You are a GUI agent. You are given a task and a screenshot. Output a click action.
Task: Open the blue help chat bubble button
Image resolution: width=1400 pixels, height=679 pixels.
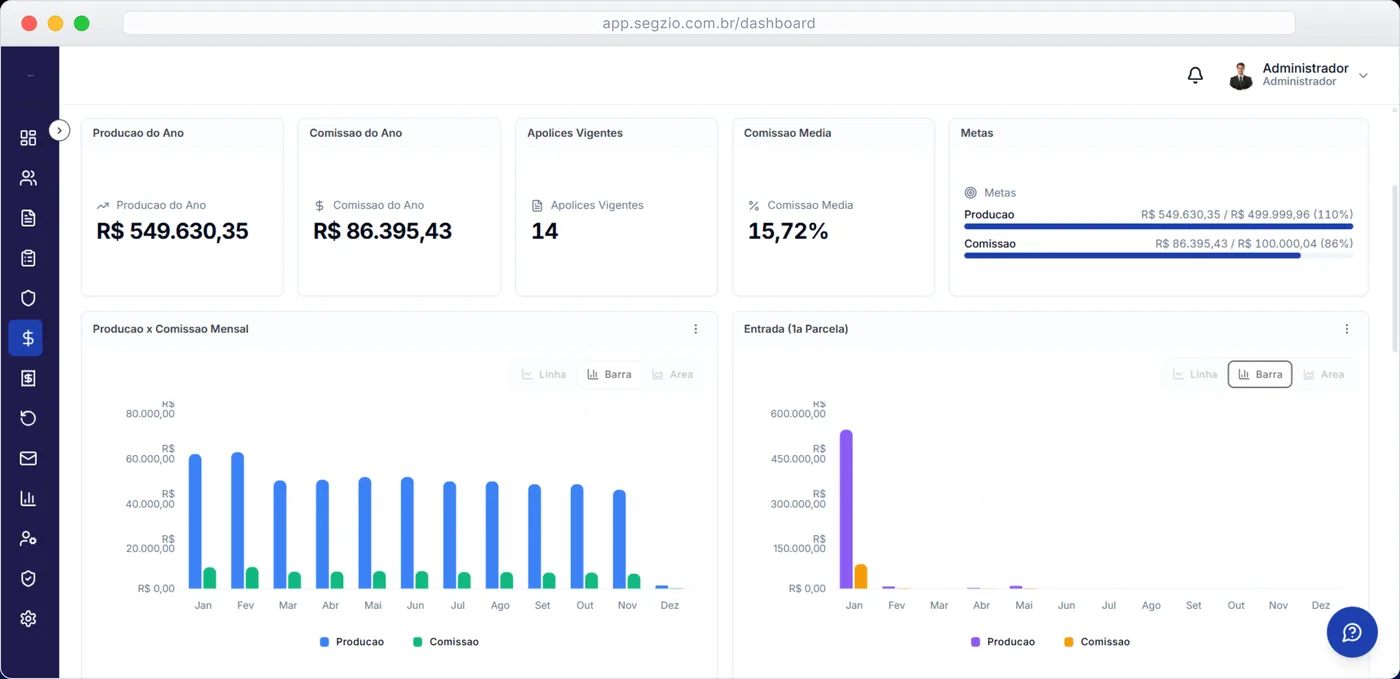click(x=1352, y=632)
